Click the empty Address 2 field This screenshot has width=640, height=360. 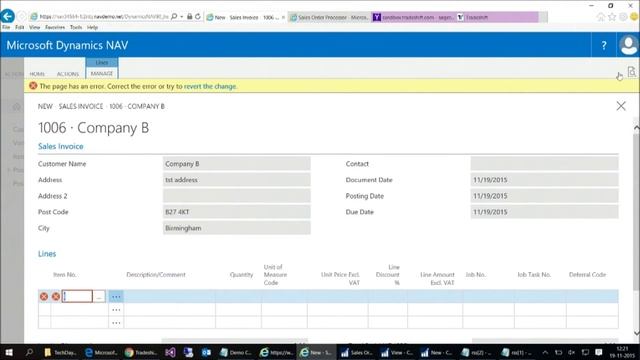(236, 196)
